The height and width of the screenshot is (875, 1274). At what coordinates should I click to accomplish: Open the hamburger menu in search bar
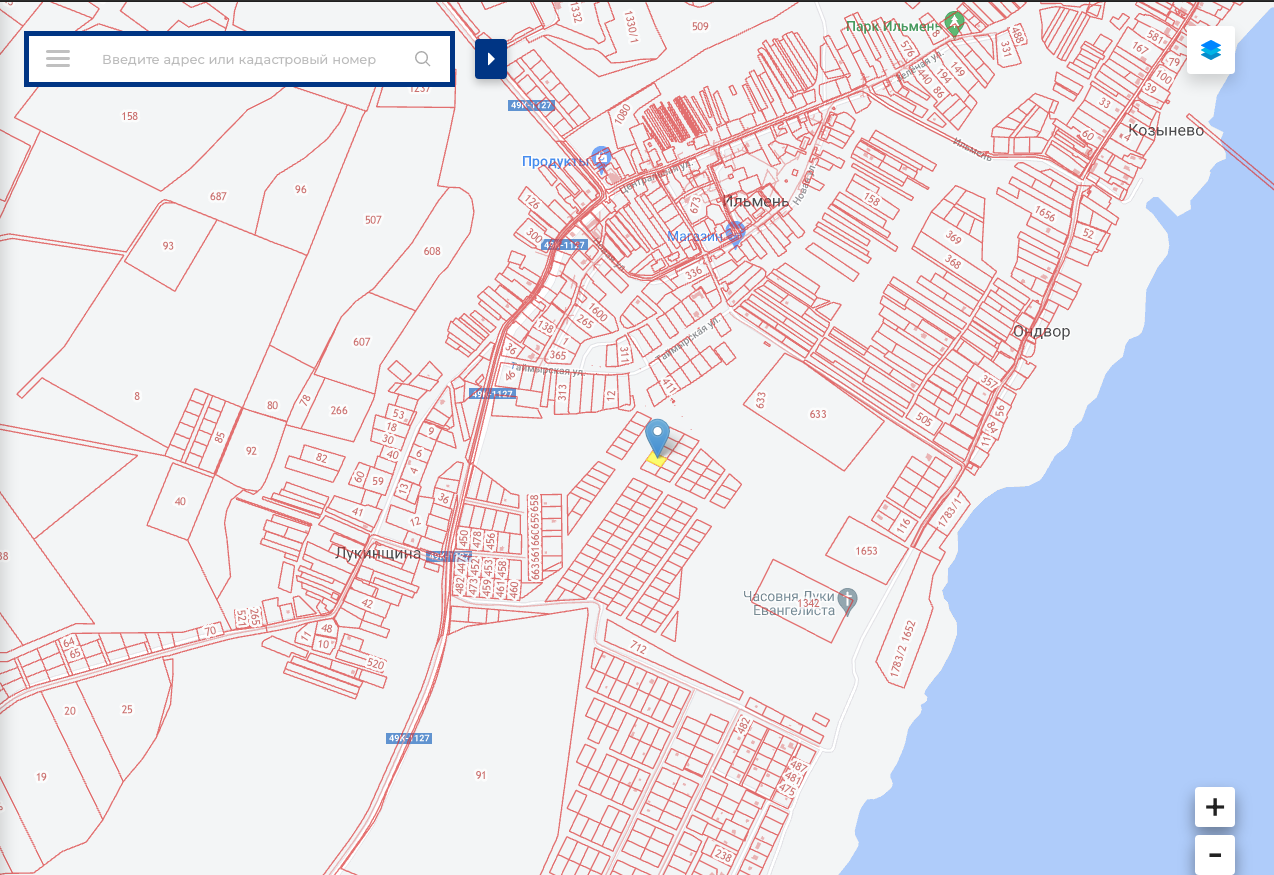click(x=58, y=59)
